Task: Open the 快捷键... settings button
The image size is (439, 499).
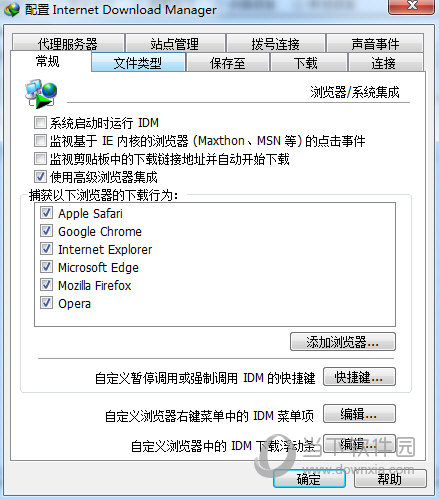Action: [359, 377]
